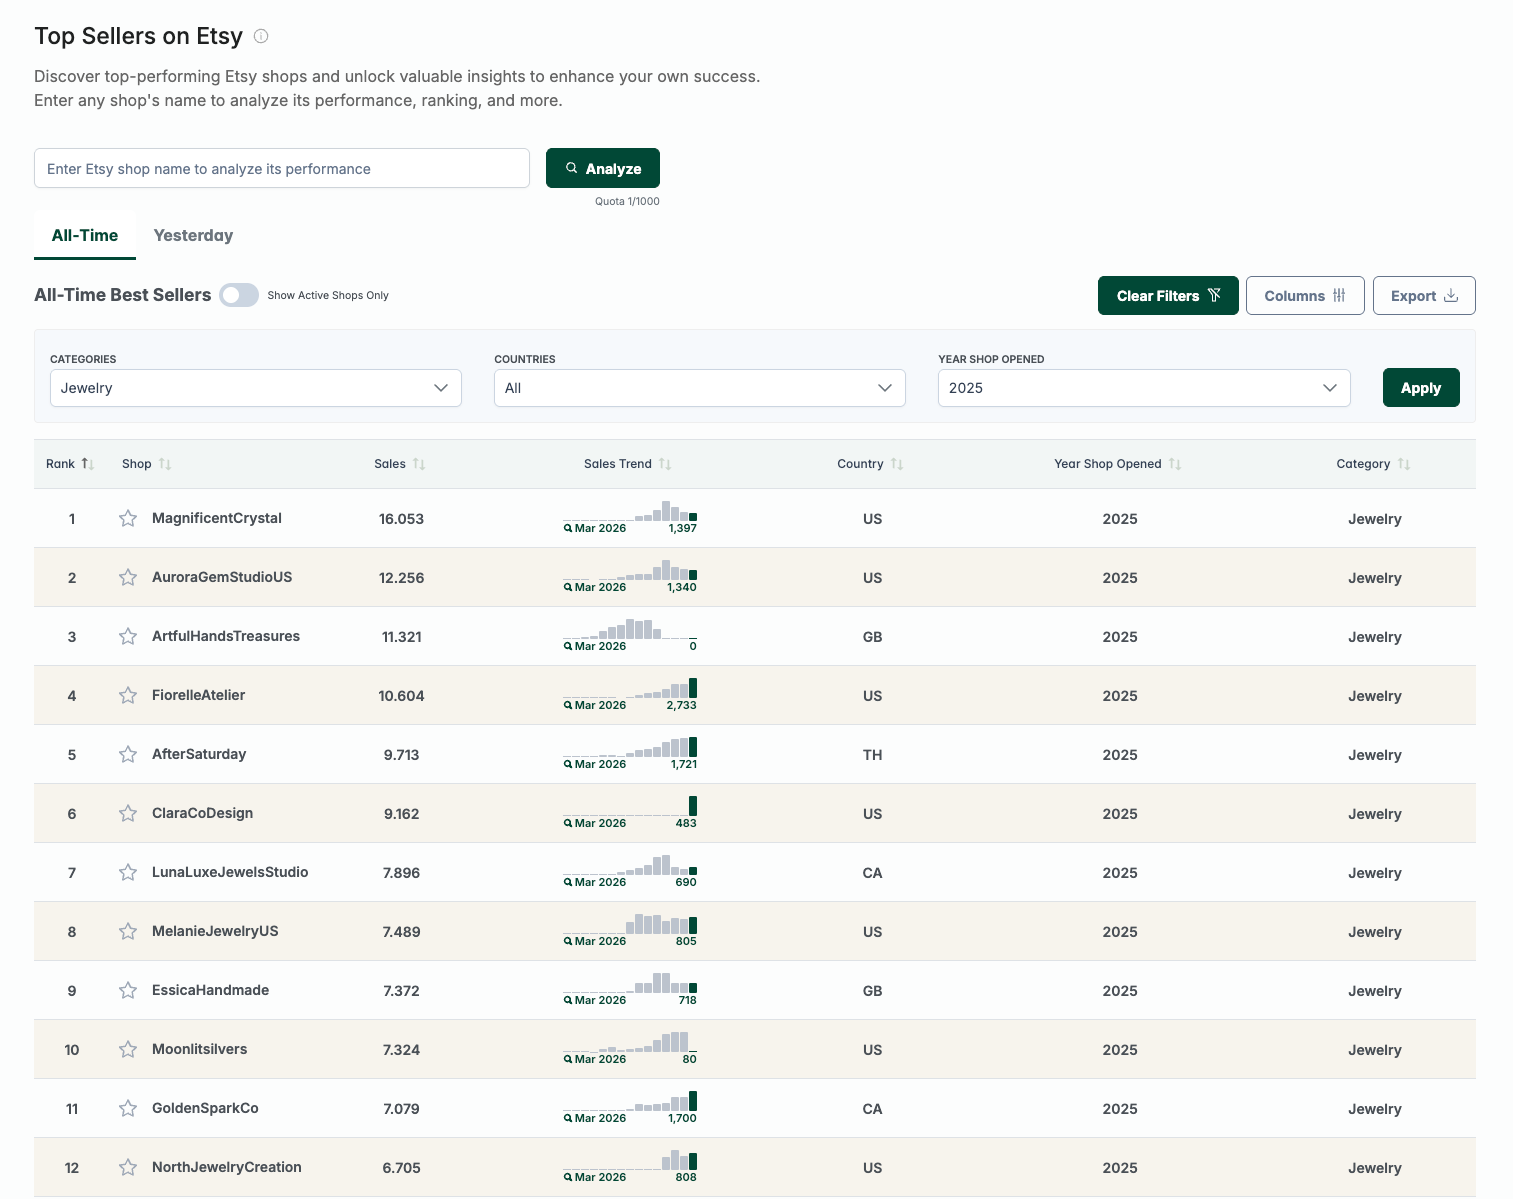Open the Columns settings button

(1305, 296)
